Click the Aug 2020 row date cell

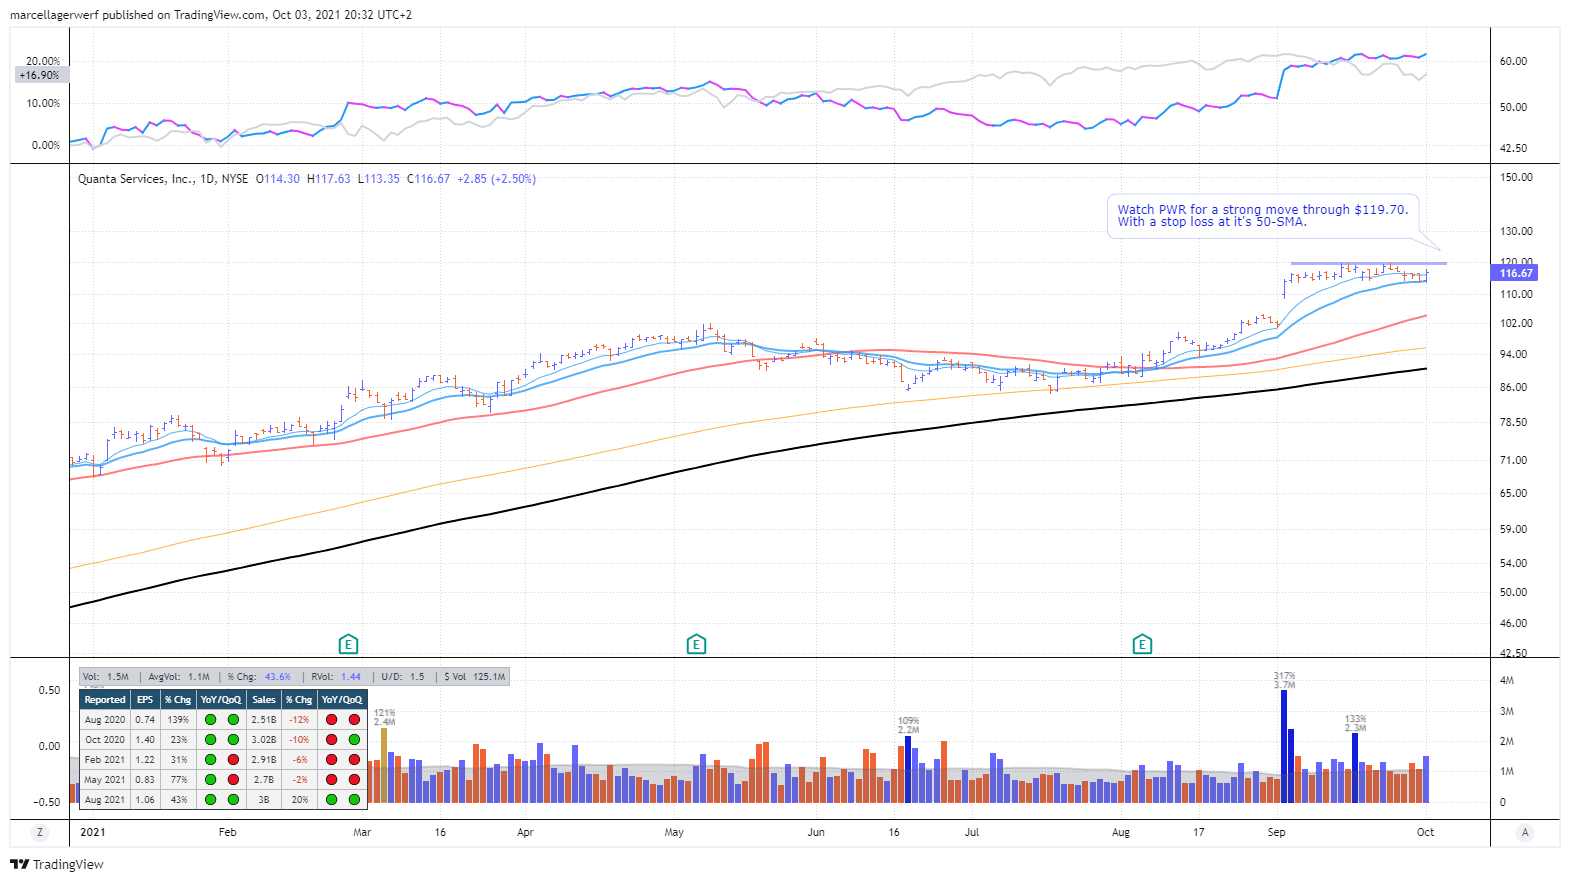tap(105, 720)
